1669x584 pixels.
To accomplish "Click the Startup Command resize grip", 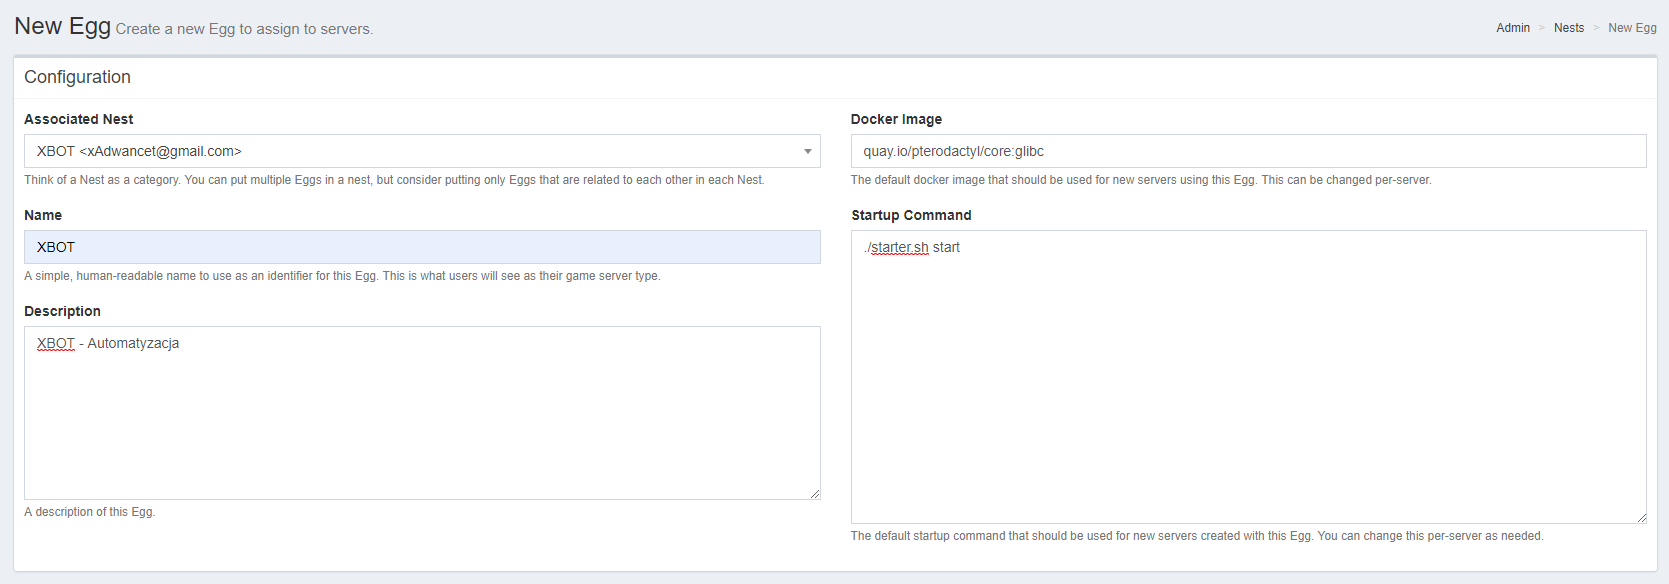I will coord(1641,518).
